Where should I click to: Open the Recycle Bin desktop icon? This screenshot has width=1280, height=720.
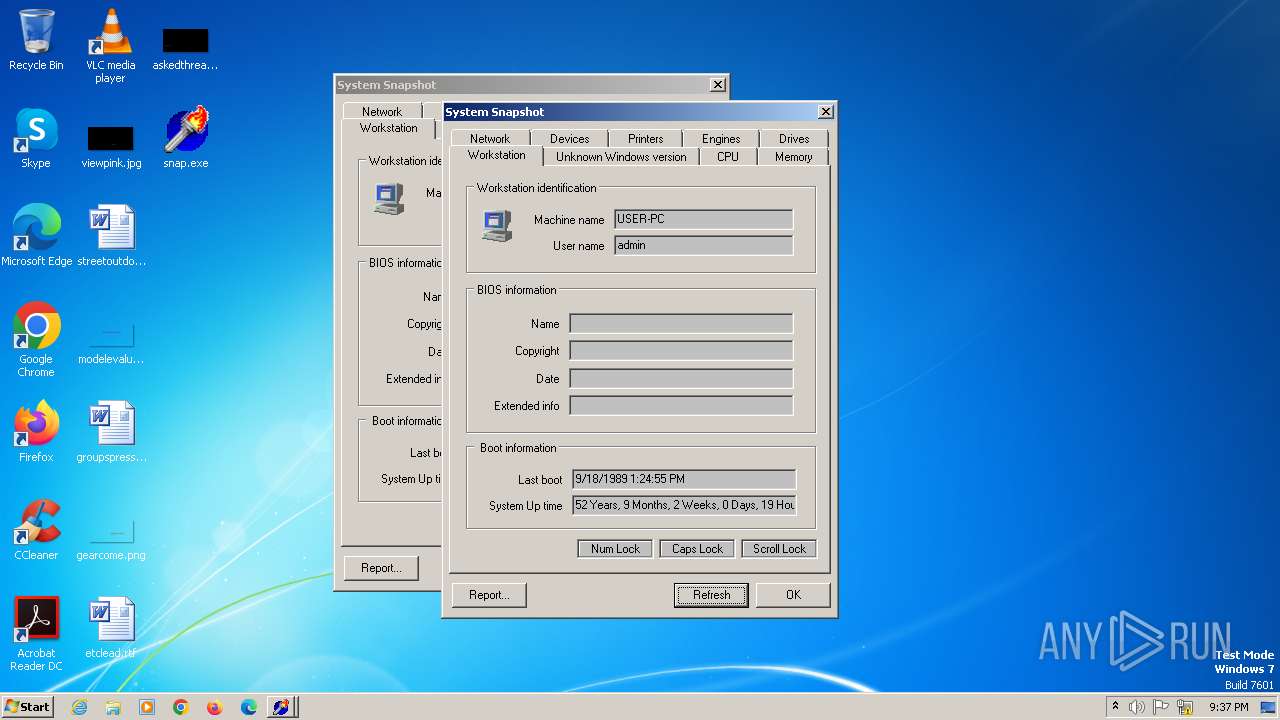[36, 40]
